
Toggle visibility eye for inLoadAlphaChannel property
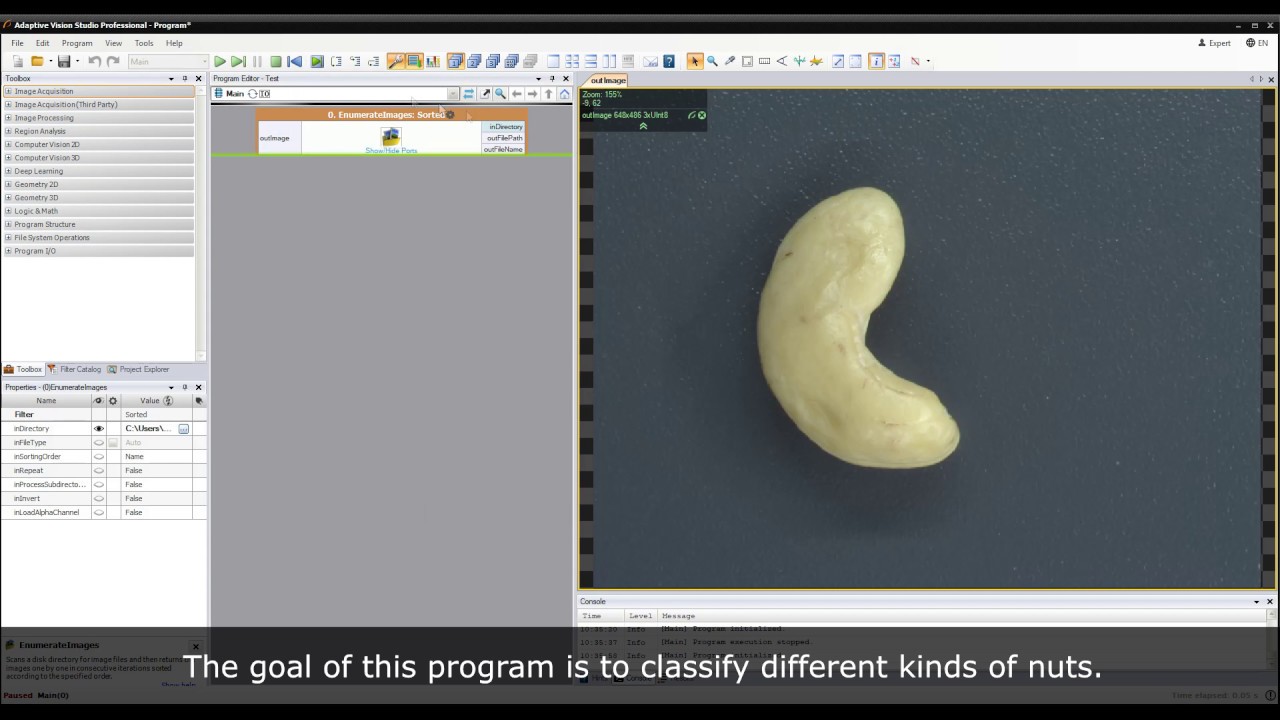click(x=98, y=512)
